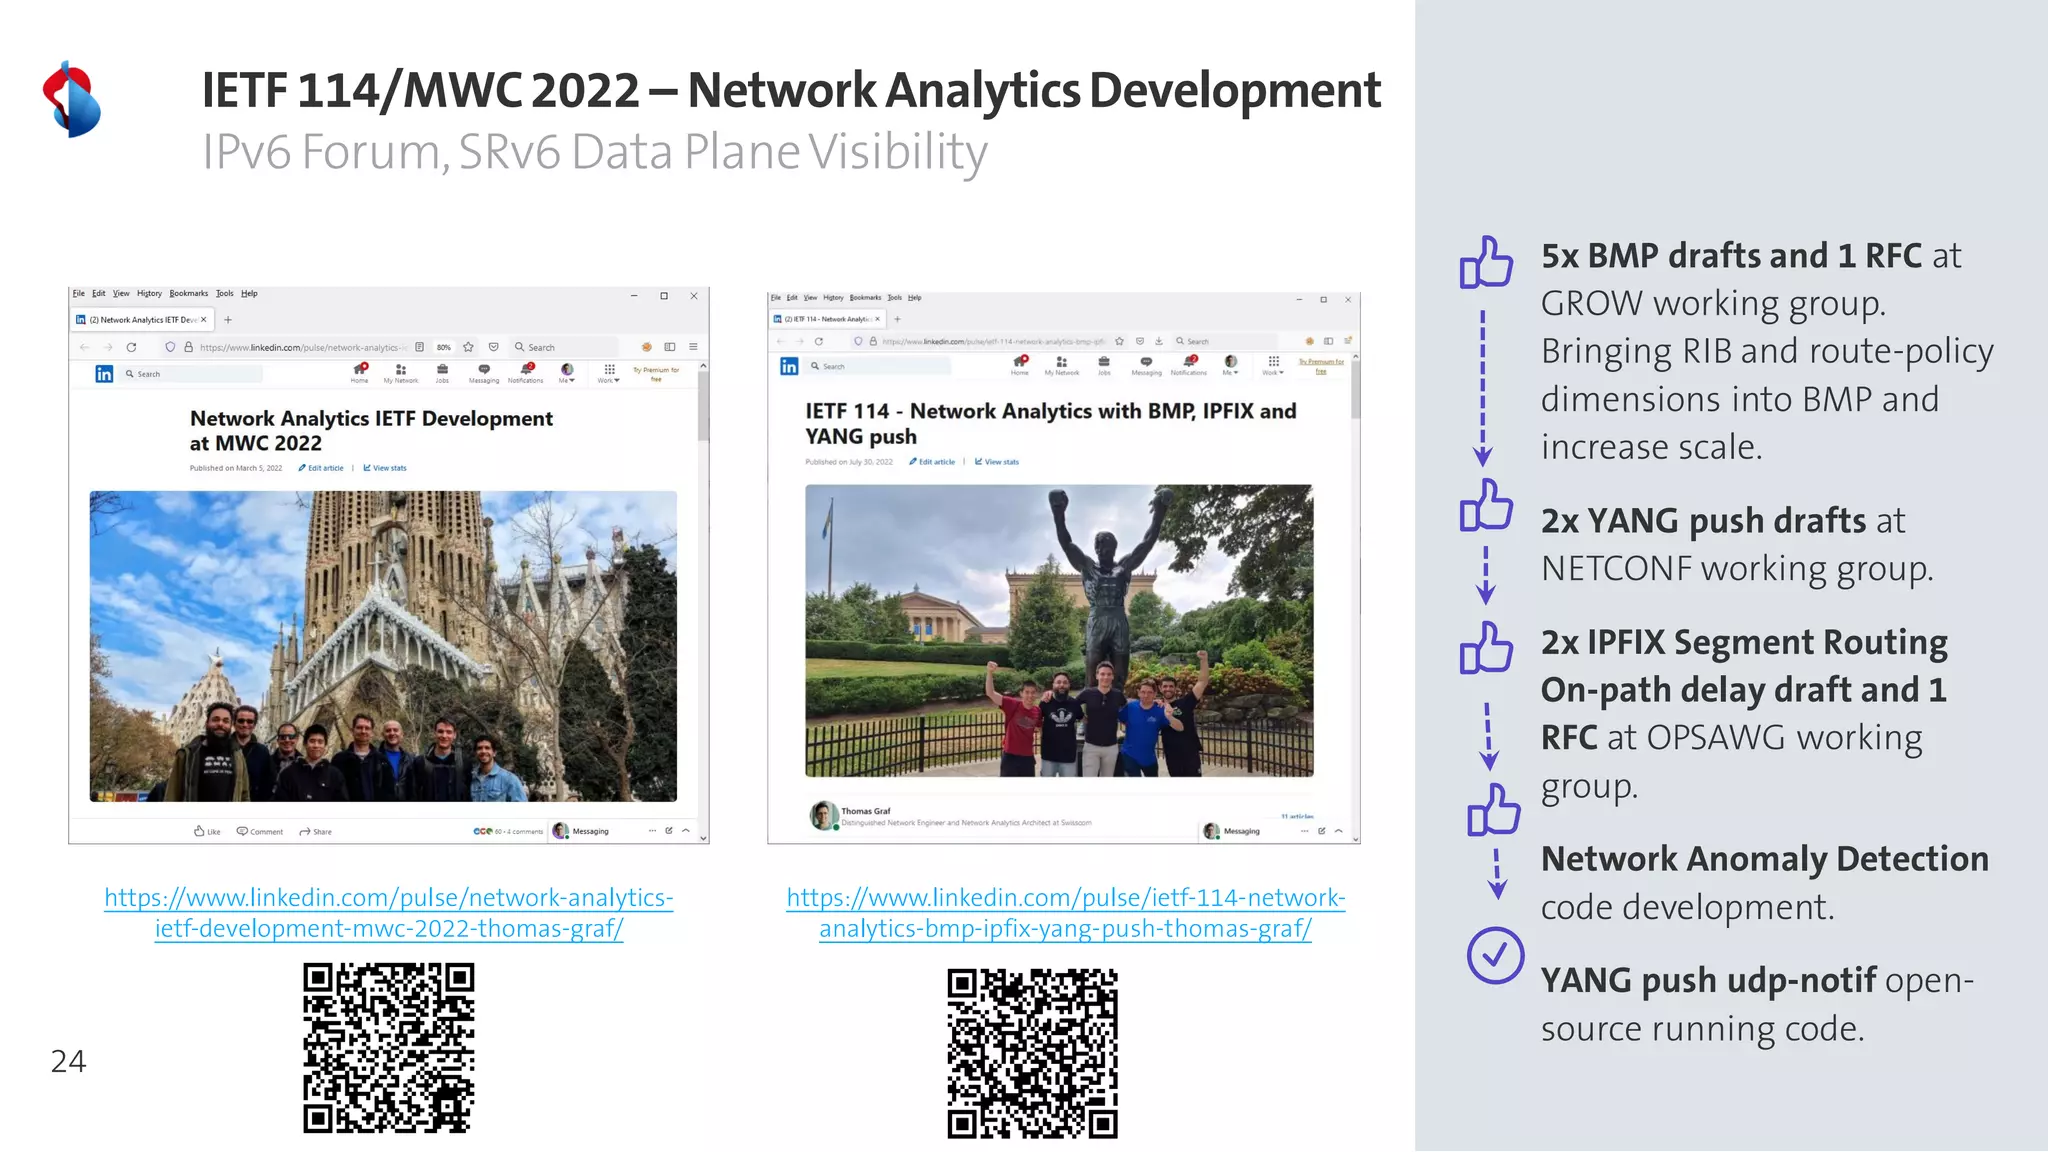Click View stats under MWC 2022 title
The image size is (2048, 1152).
tap(385, 468)
